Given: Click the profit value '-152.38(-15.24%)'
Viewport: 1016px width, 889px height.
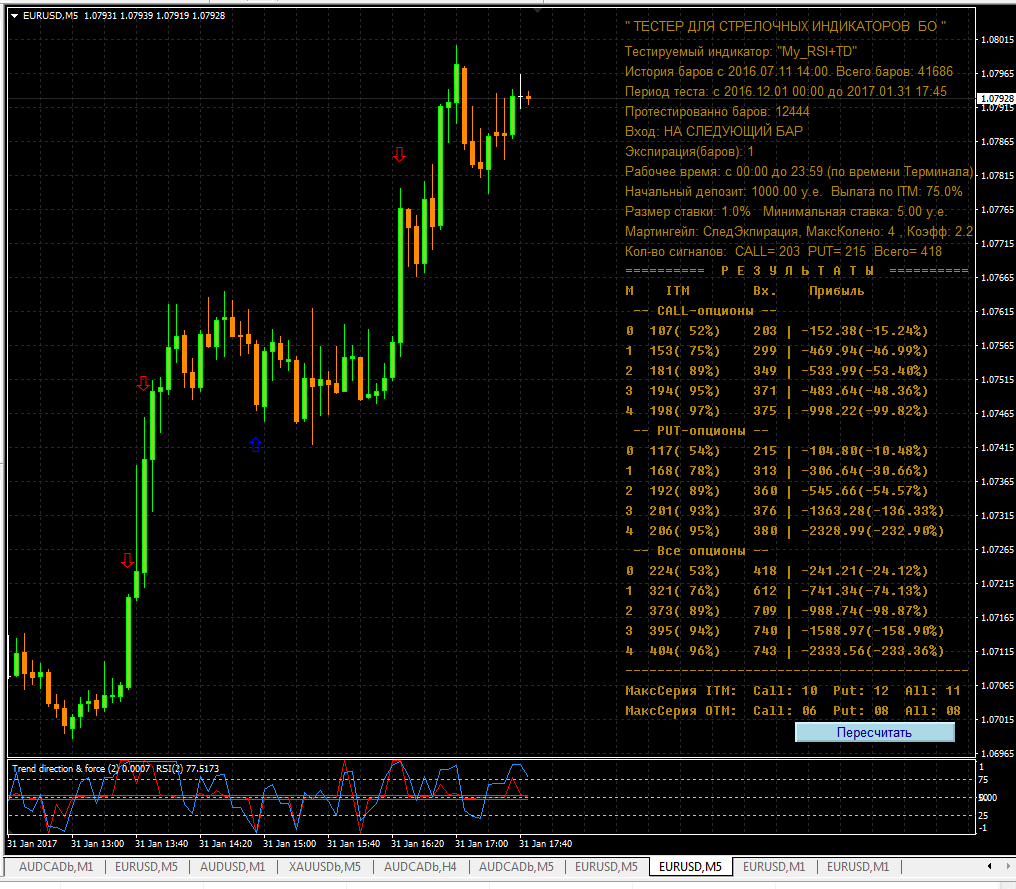Looking at the screenshot, I should [864, 331].
